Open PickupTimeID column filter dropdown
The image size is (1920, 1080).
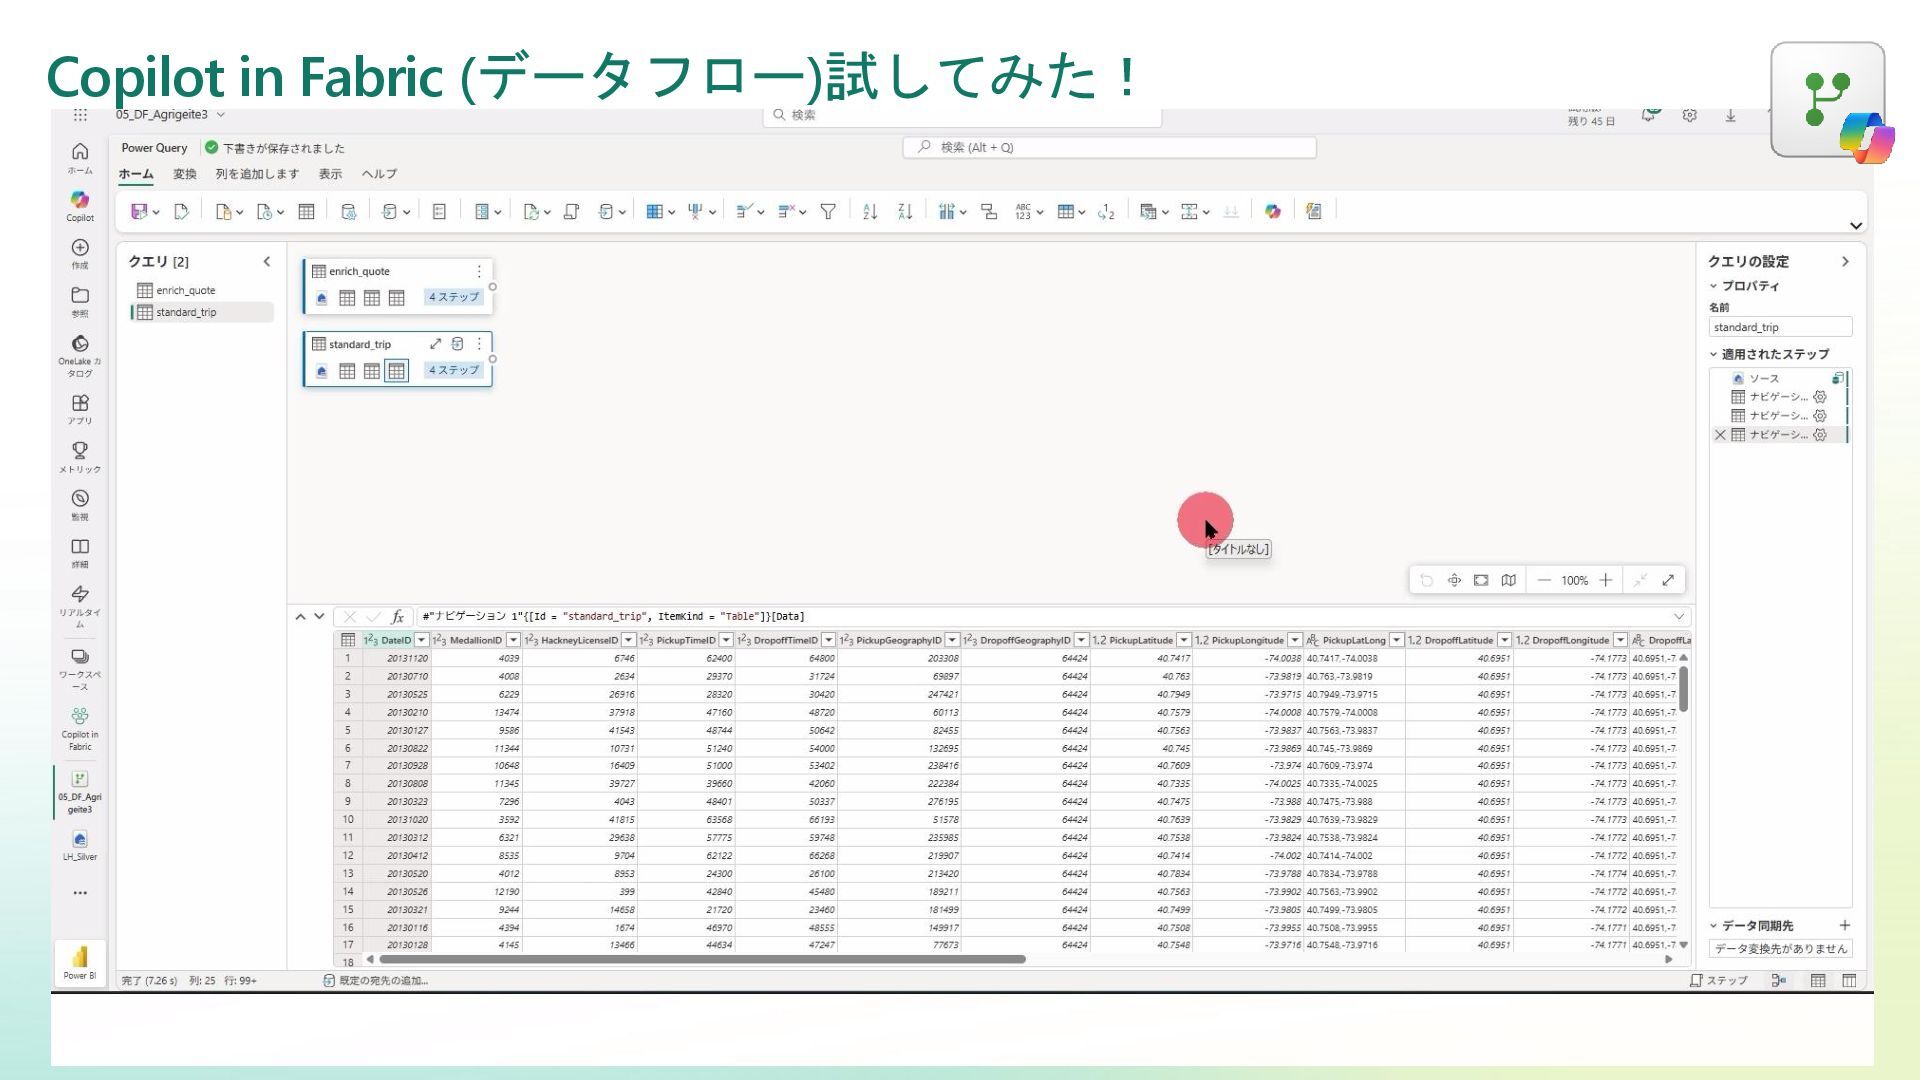[x=726, y=640]
